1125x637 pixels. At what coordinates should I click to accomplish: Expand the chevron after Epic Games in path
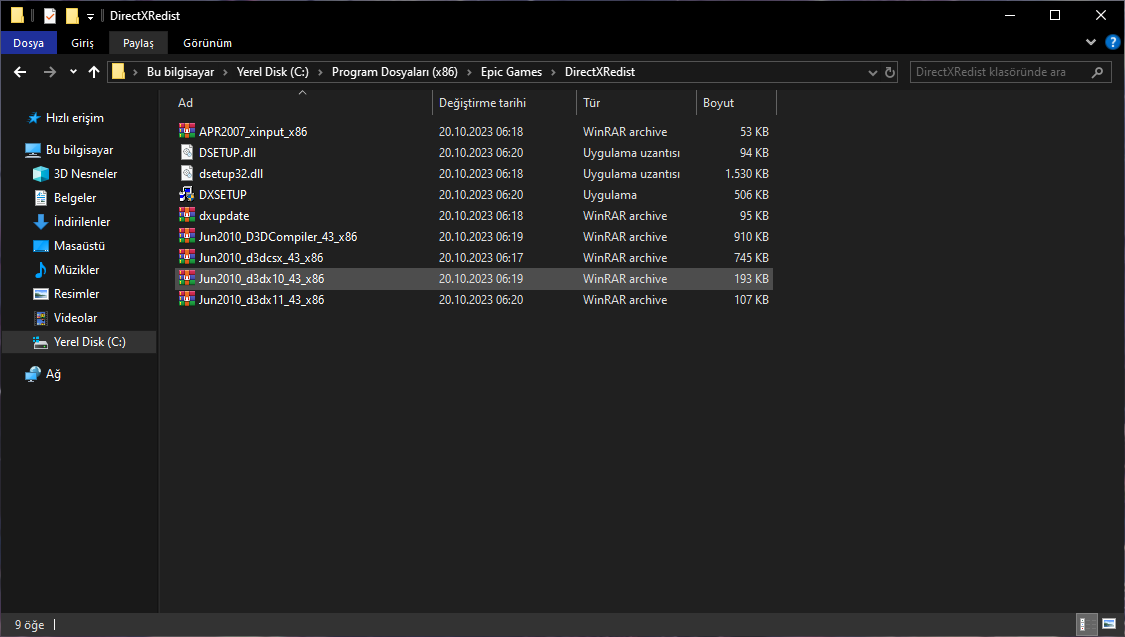[553, 72]
